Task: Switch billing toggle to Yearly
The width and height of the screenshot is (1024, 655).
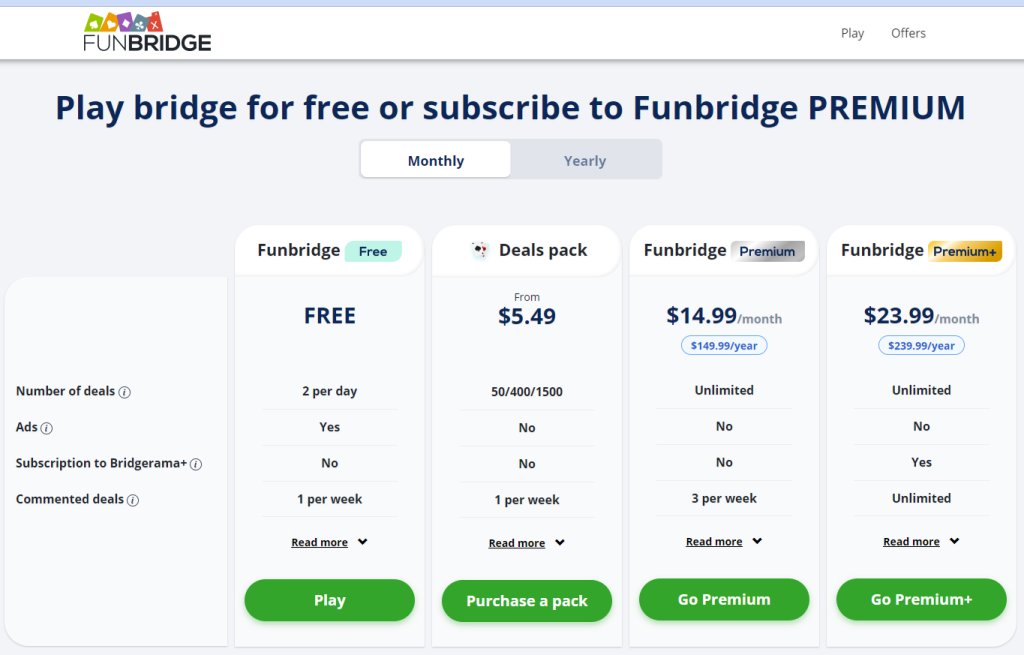Action: [x=585, y=160]
